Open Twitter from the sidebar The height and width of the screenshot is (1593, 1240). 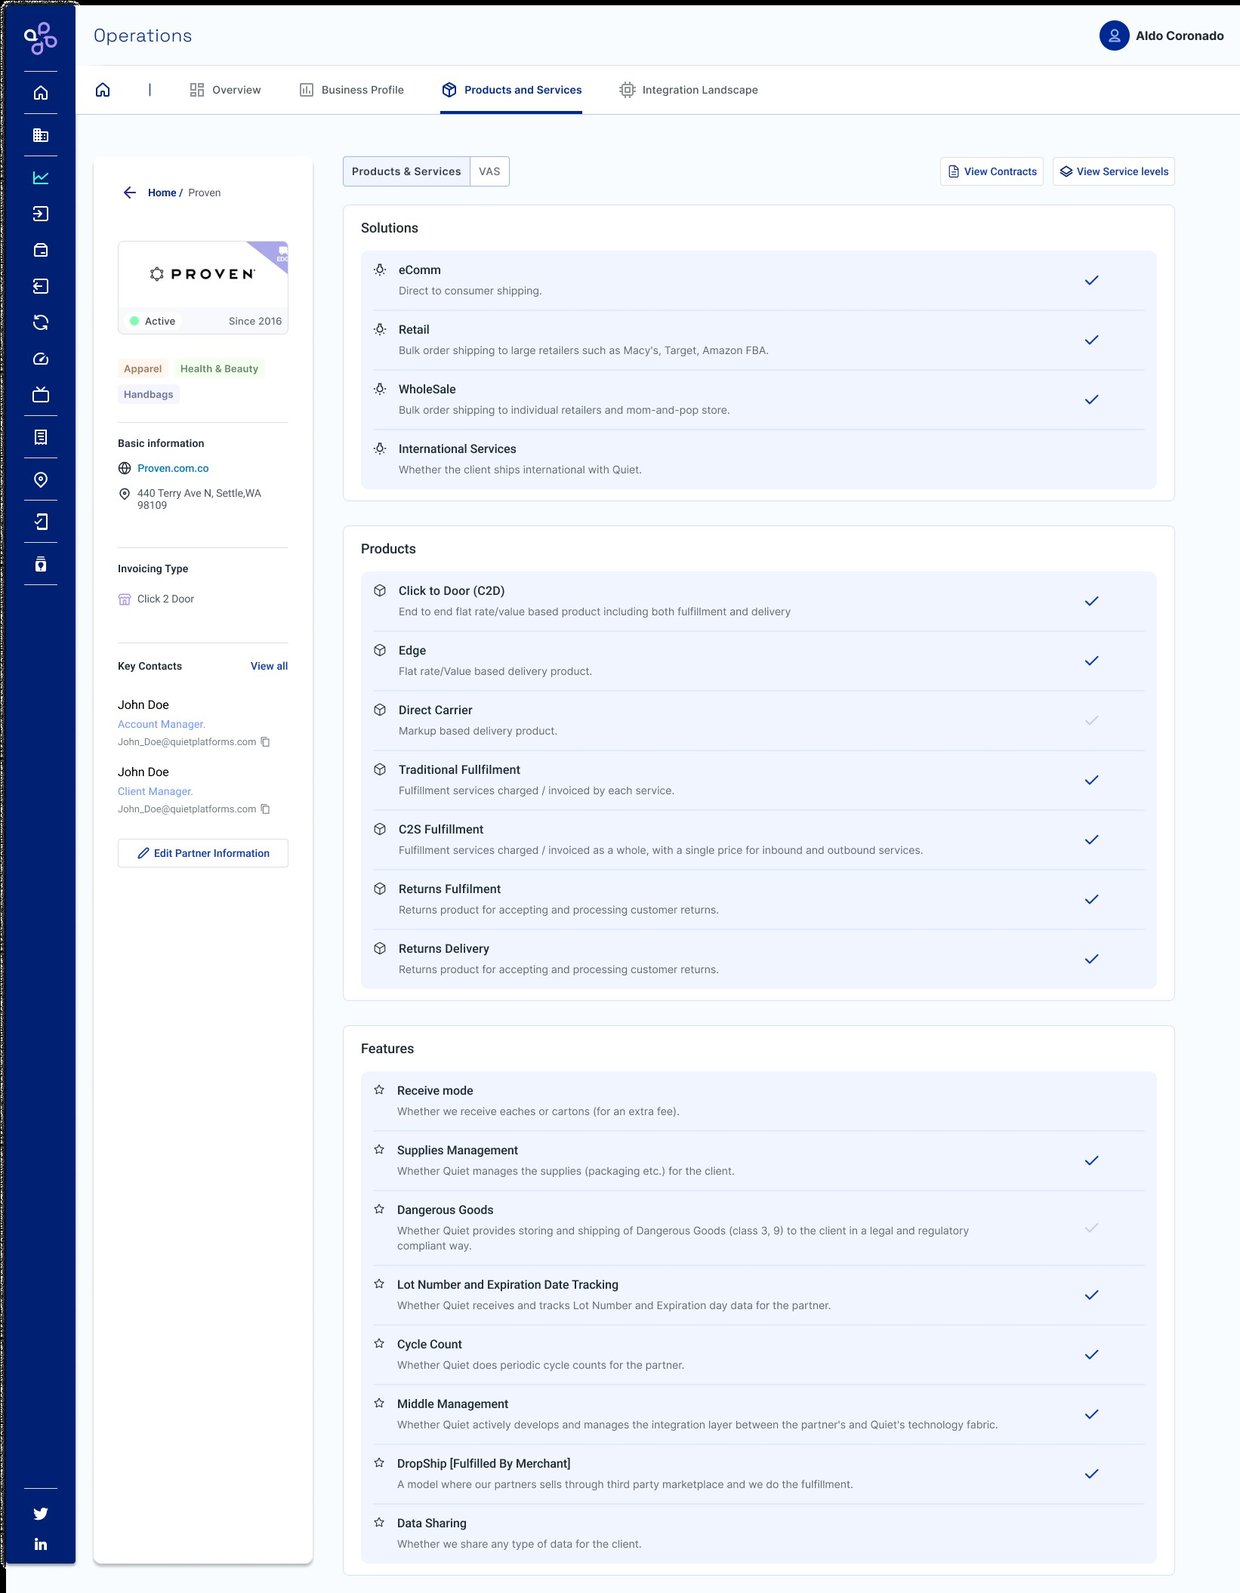pyautogui.click(x=41, y=1514)
